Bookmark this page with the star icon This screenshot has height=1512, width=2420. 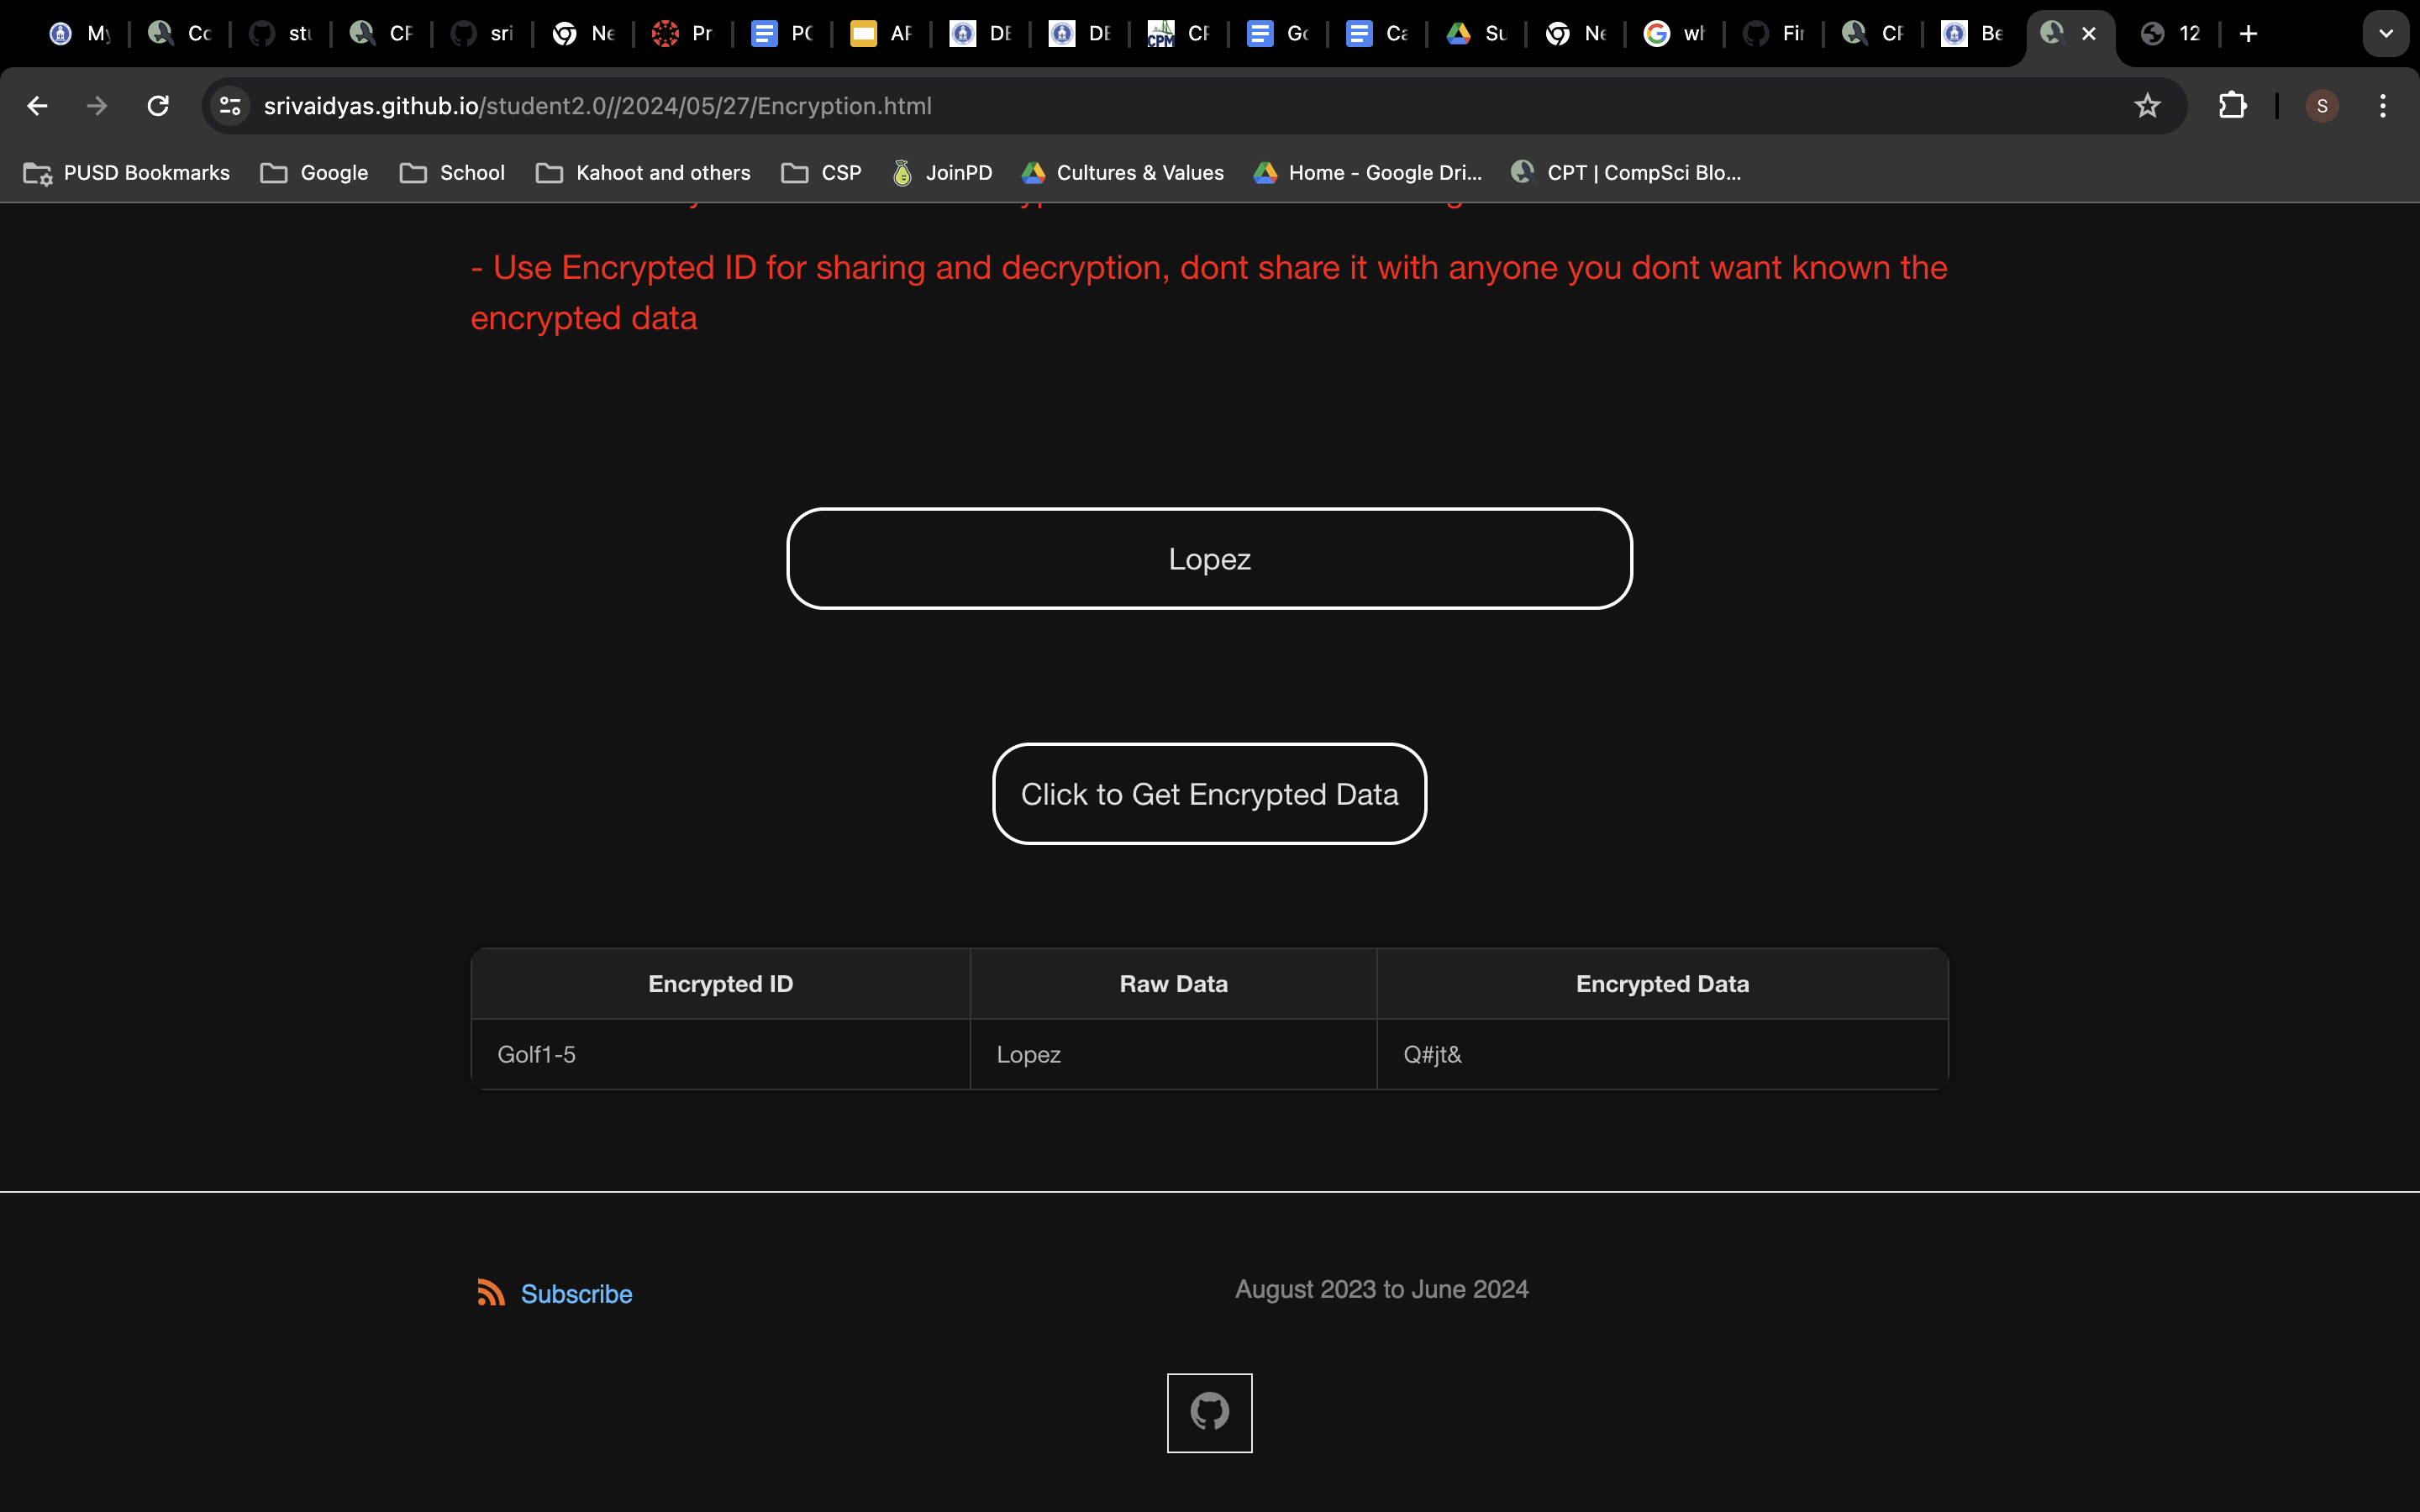[x=2147, y=106]
